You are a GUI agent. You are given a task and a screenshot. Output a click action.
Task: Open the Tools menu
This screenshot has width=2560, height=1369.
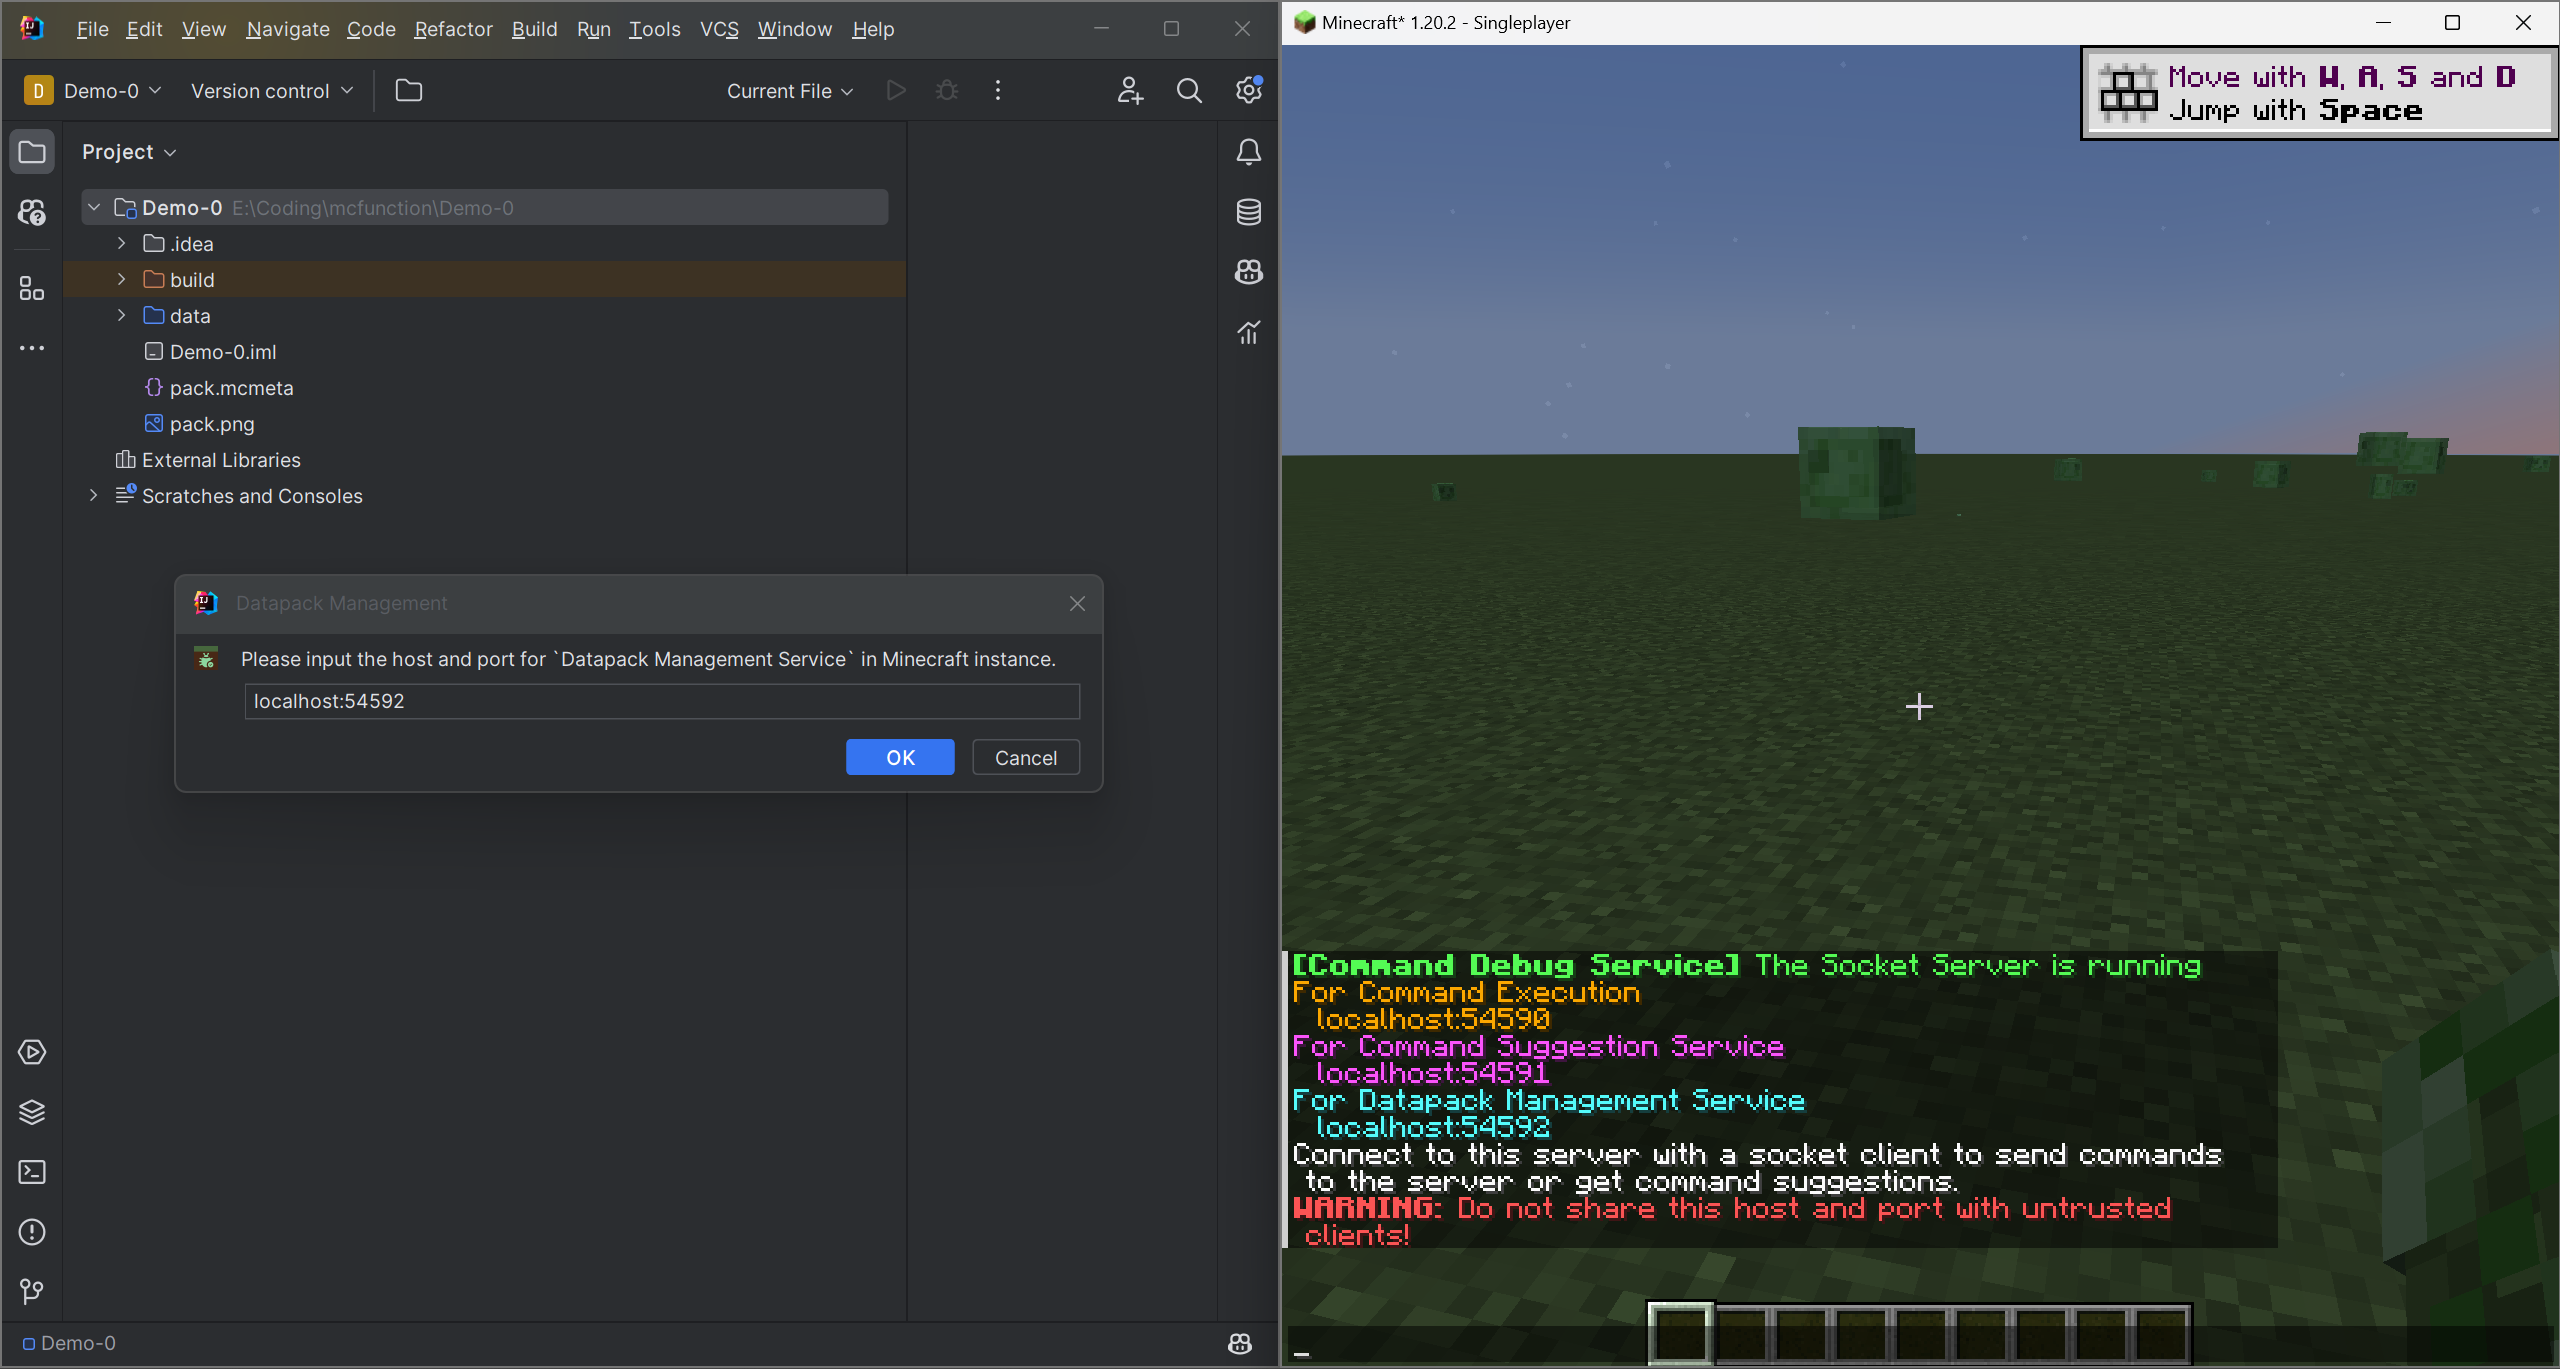tap(654, 29)
